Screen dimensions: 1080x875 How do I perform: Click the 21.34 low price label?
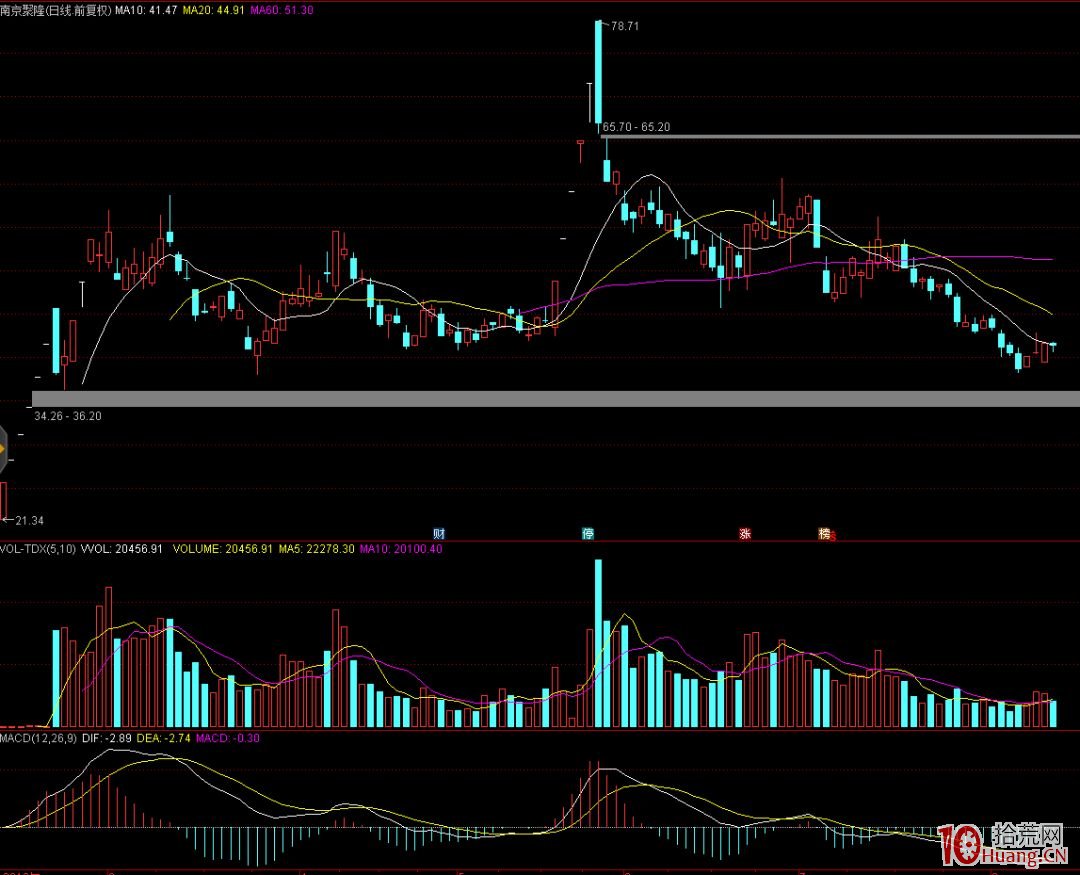pyautogui.click(x=30, y=520)
